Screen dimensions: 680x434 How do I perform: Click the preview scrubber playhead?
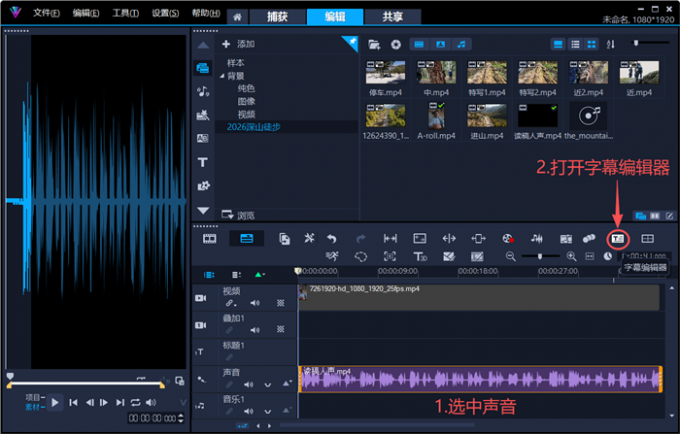10,376
